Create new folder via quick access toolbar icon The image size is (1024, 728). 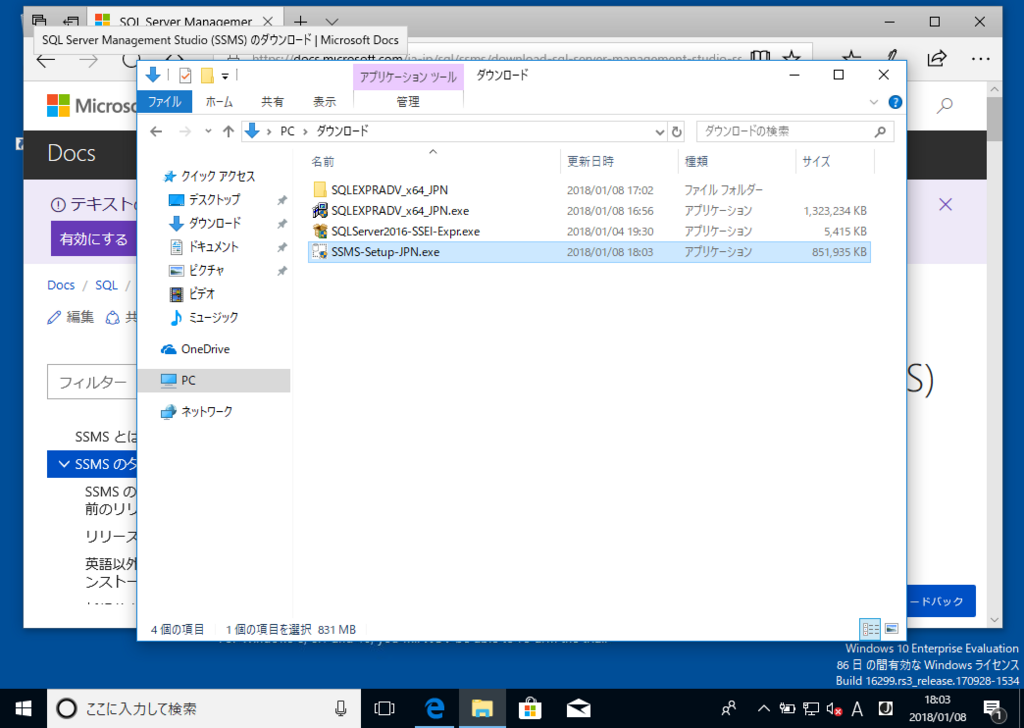(207, 74)
